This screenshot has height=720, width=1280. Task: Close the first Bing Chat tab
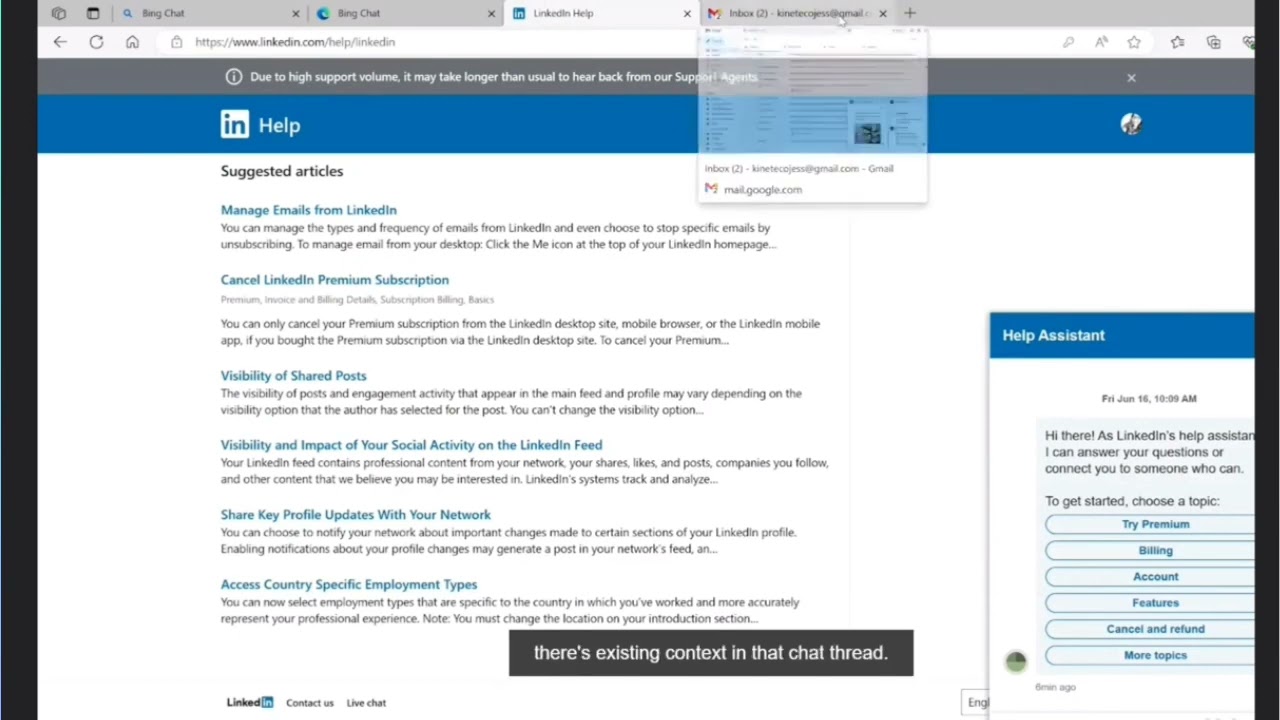pos(295,14)
